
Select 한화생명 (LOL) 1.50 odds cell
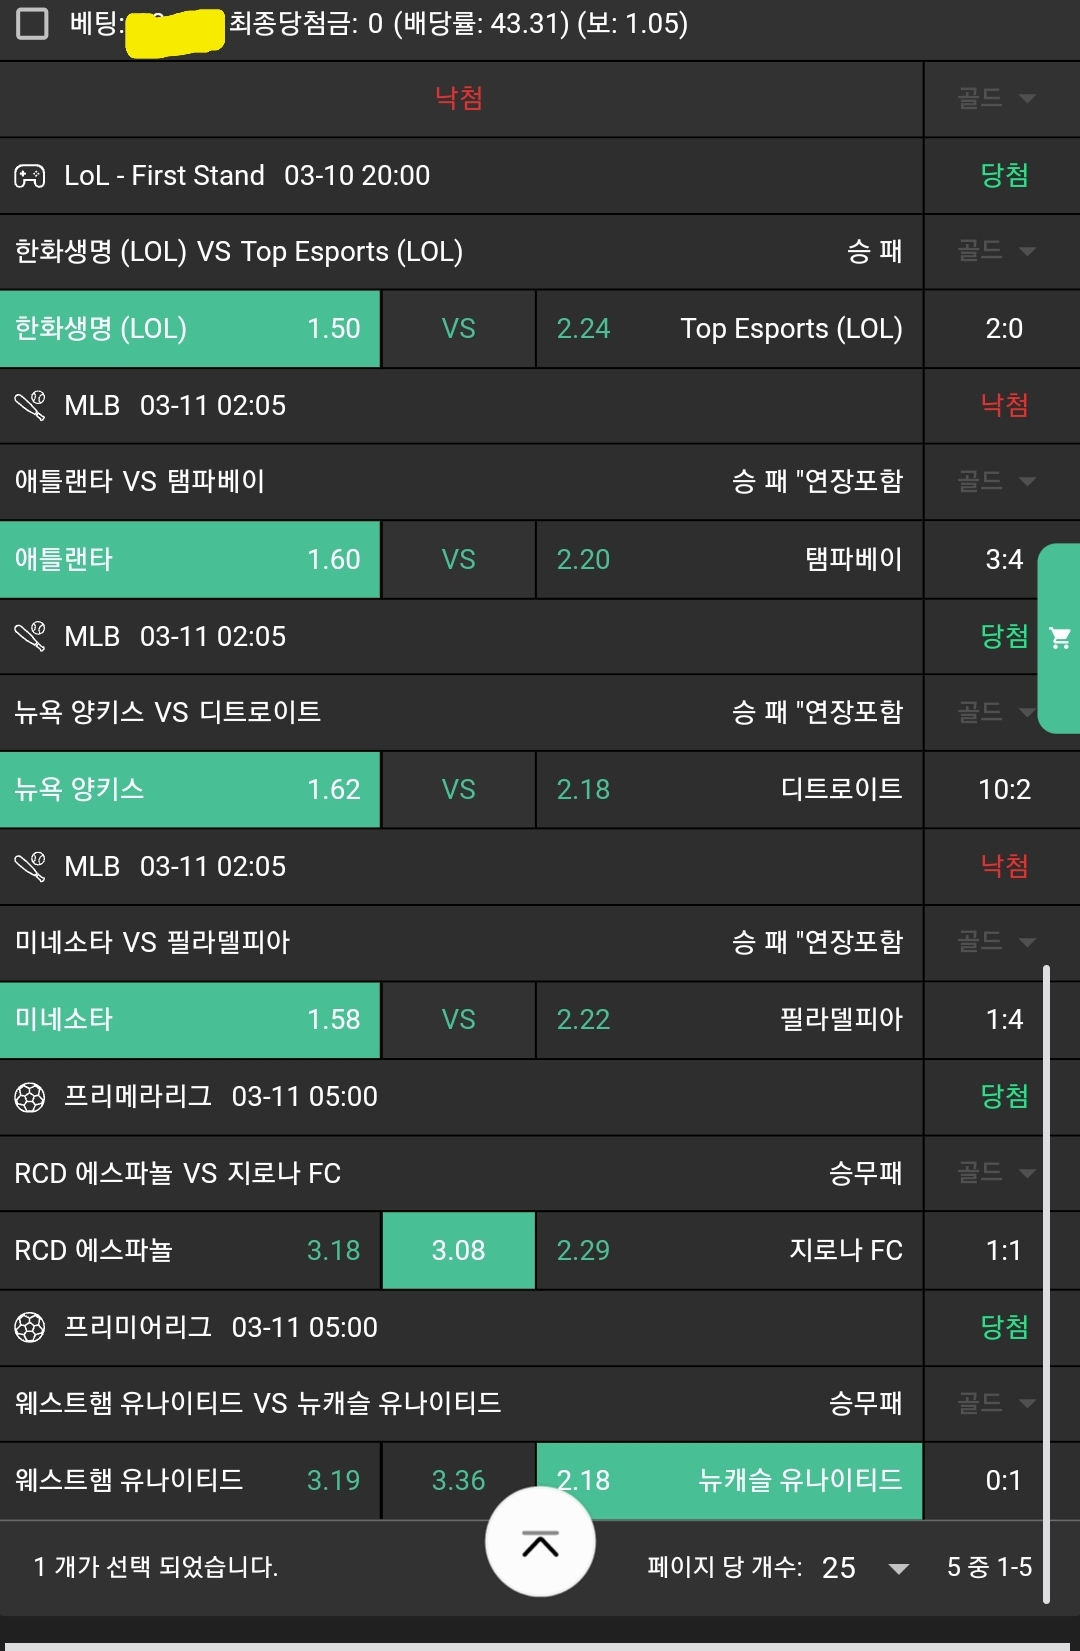click(190, 329)
